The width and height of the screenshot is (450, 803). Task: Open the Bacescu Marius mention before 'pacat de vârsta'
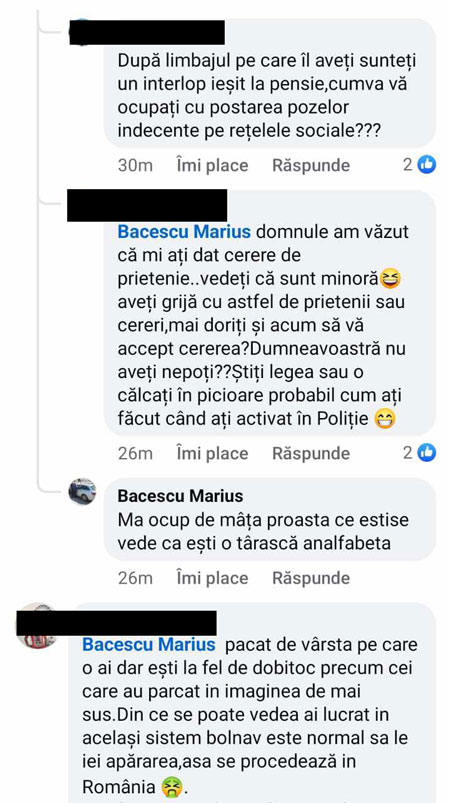tap(149, 644)
